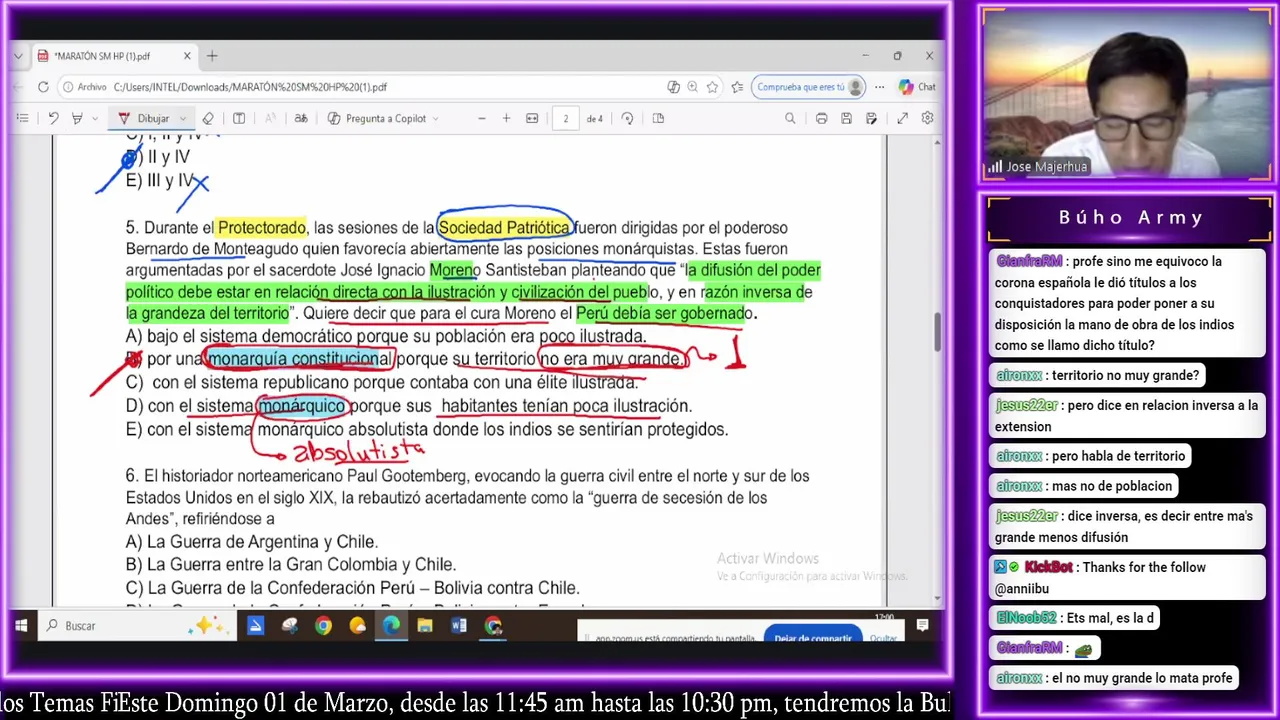Click the Jose Majerhua webcam video
1280x720 pixels.
click(x=1129, y=93)
